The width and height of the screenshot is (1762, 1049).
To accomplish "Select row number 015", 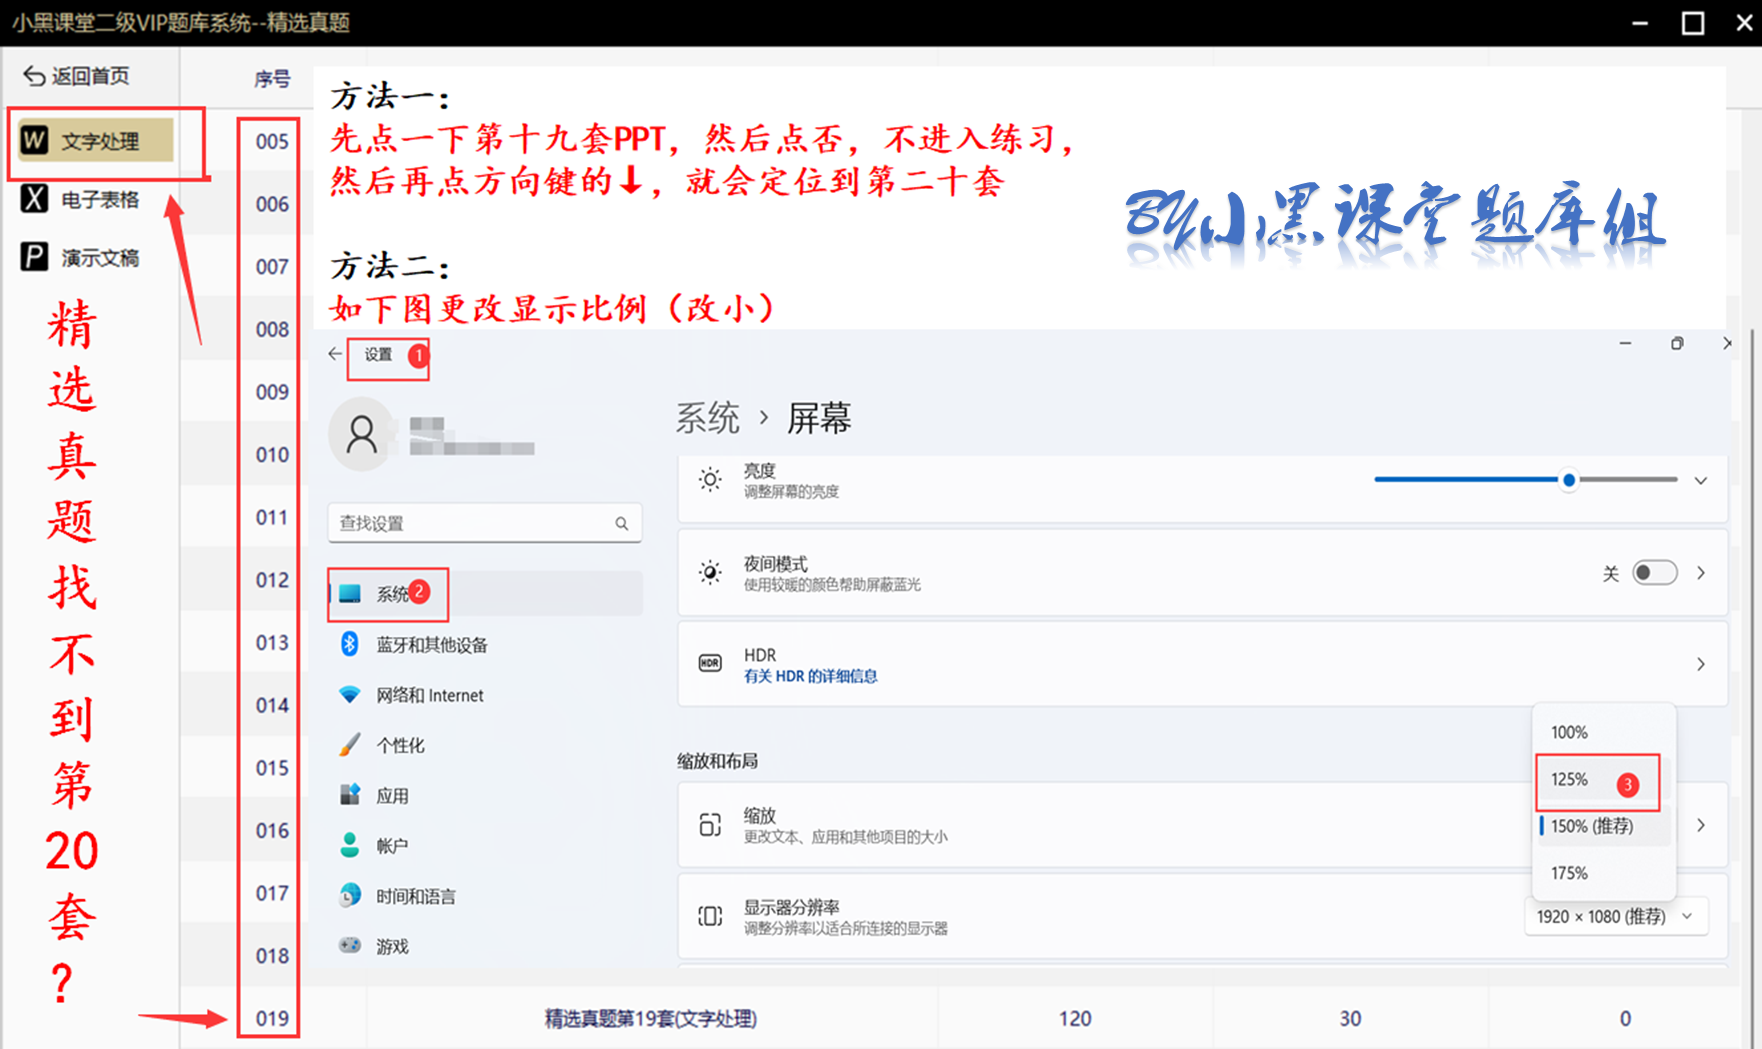I will [x=272, y=768].
